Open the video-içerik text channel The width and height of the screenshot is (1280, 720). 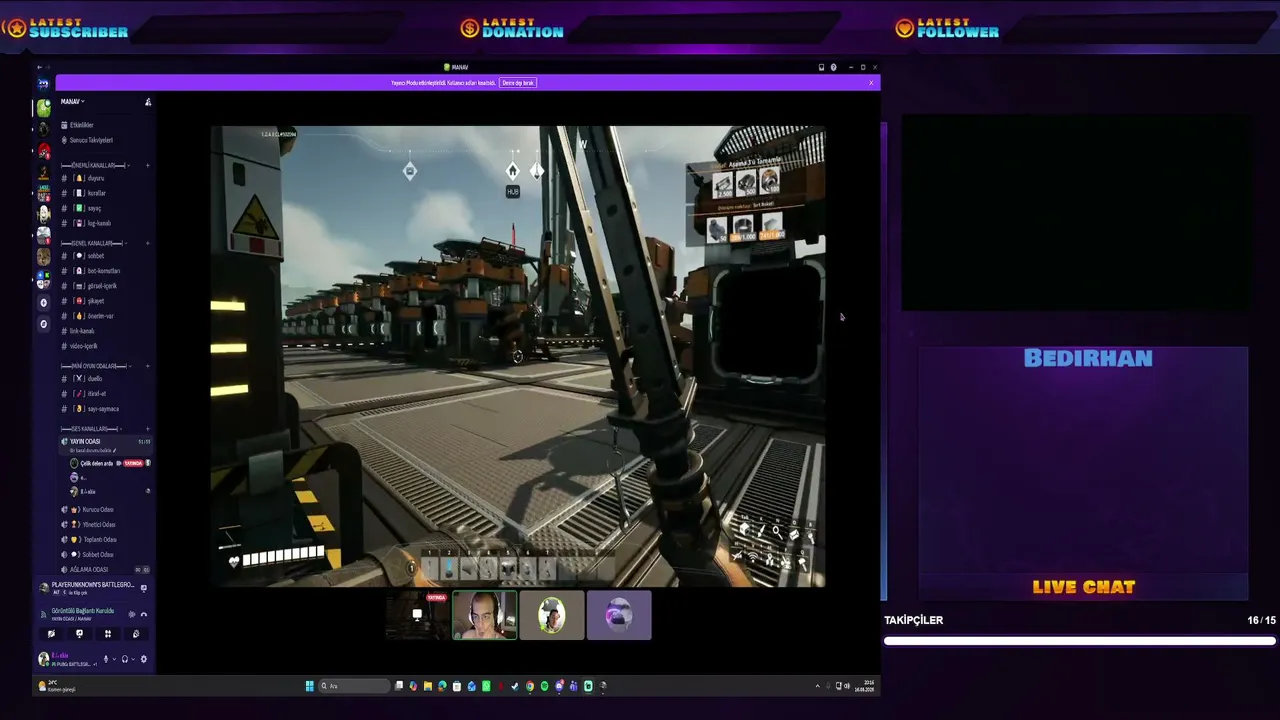pyautogui.click(x=104, y=346)
